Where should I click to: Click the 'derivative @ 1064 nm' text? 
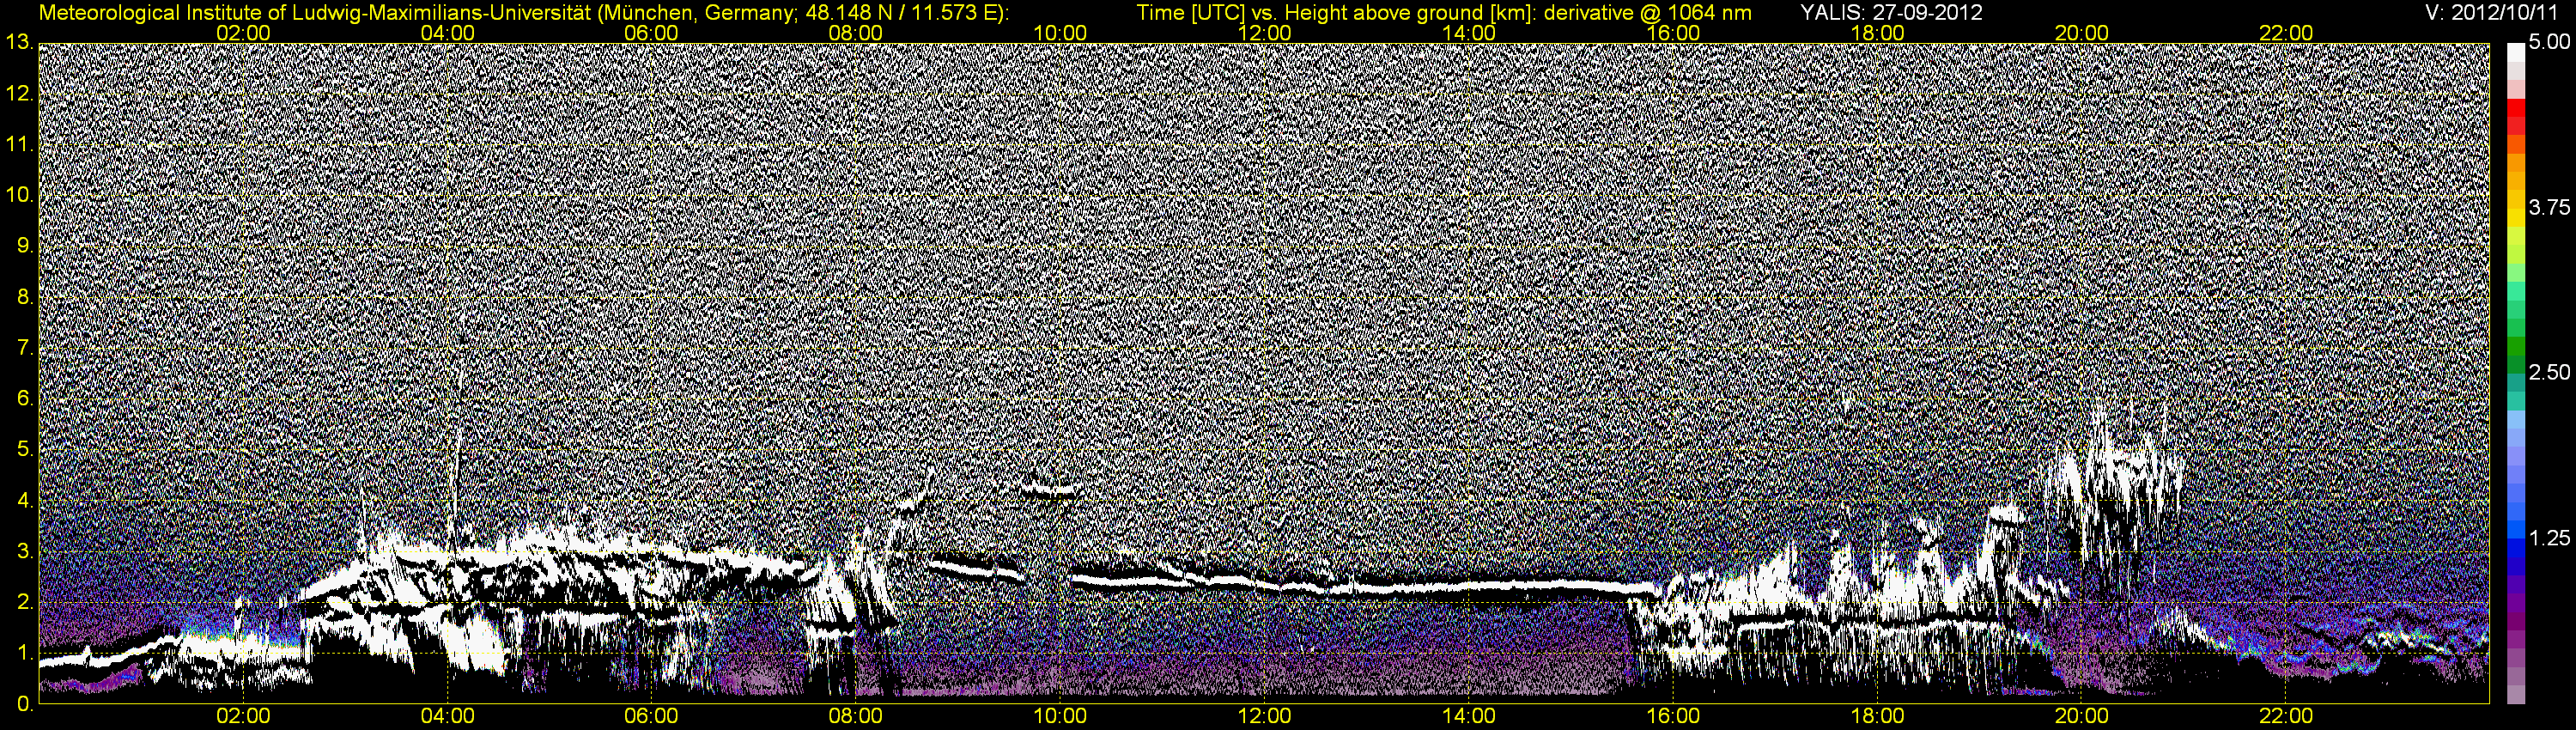tap(1649, 12)
